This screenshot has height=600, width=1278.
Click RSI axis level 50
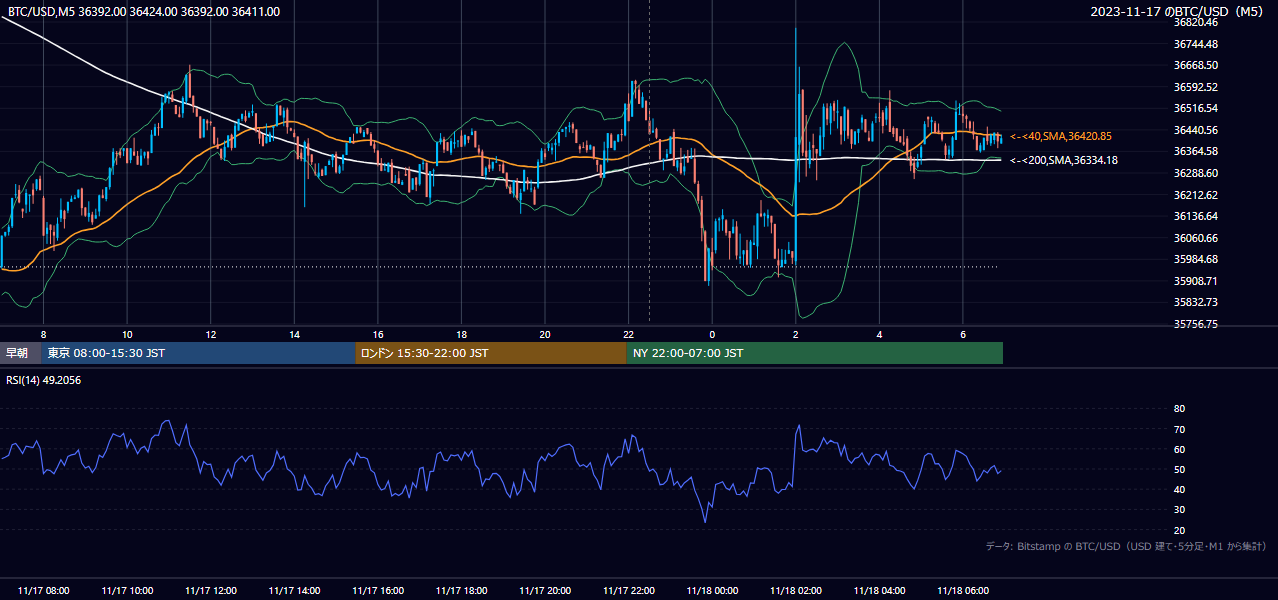tap(1179, 469)
